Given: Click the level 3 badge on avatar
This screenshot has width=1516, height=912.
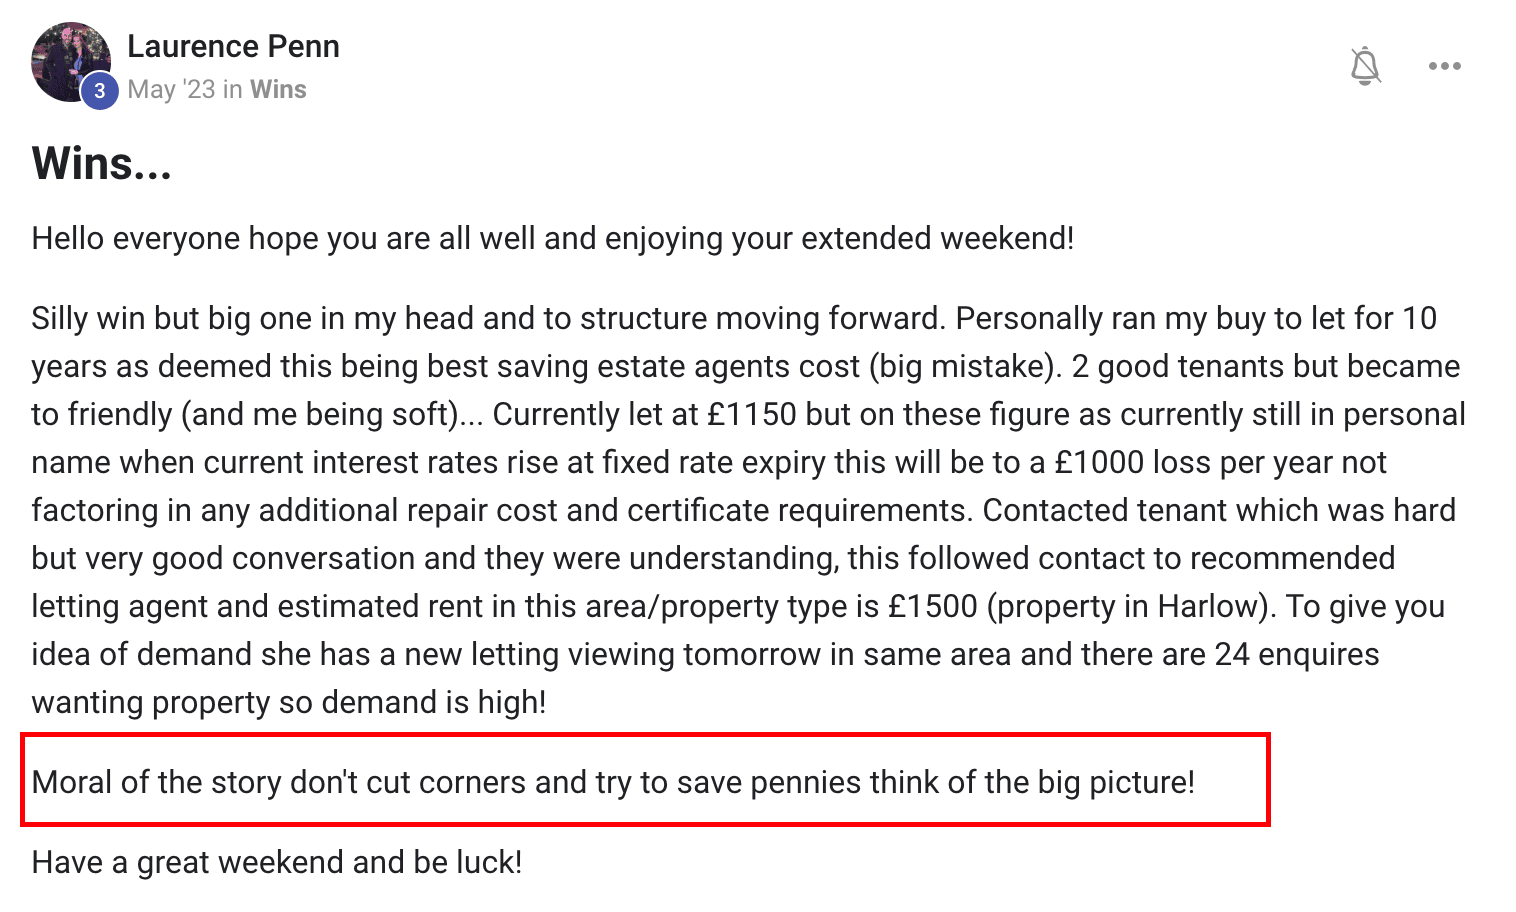Looking at the screenshot, I should click(99, 90).
